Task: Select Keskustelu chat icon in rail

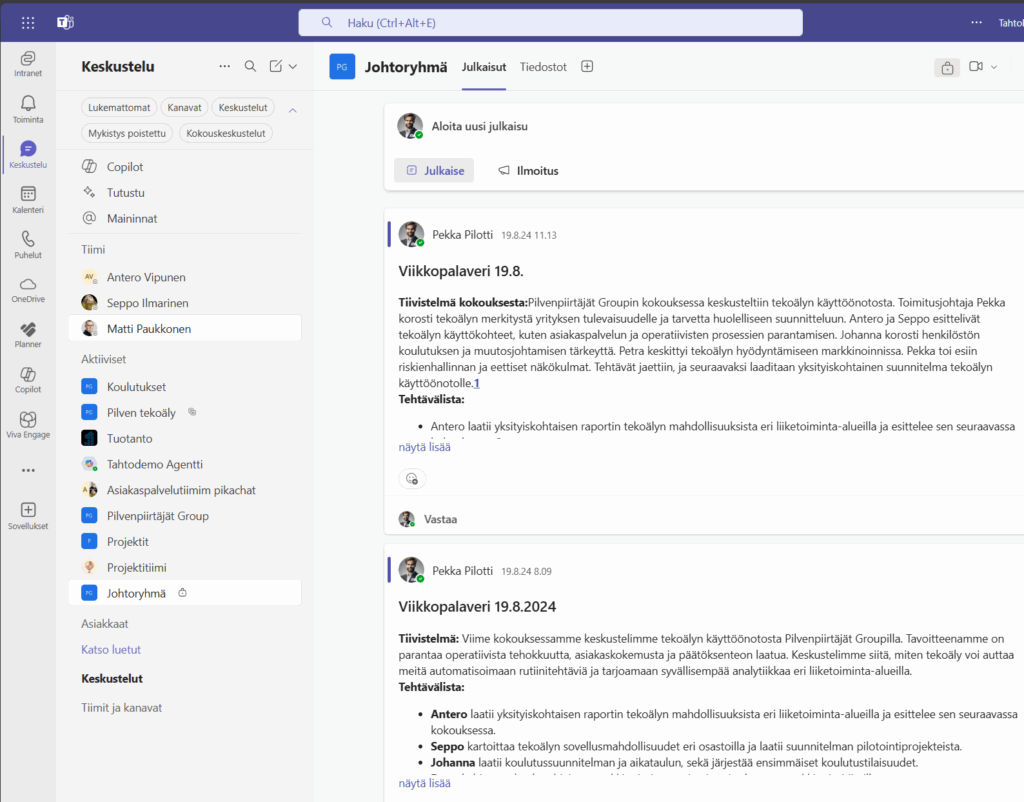Action: coord(27,155)
